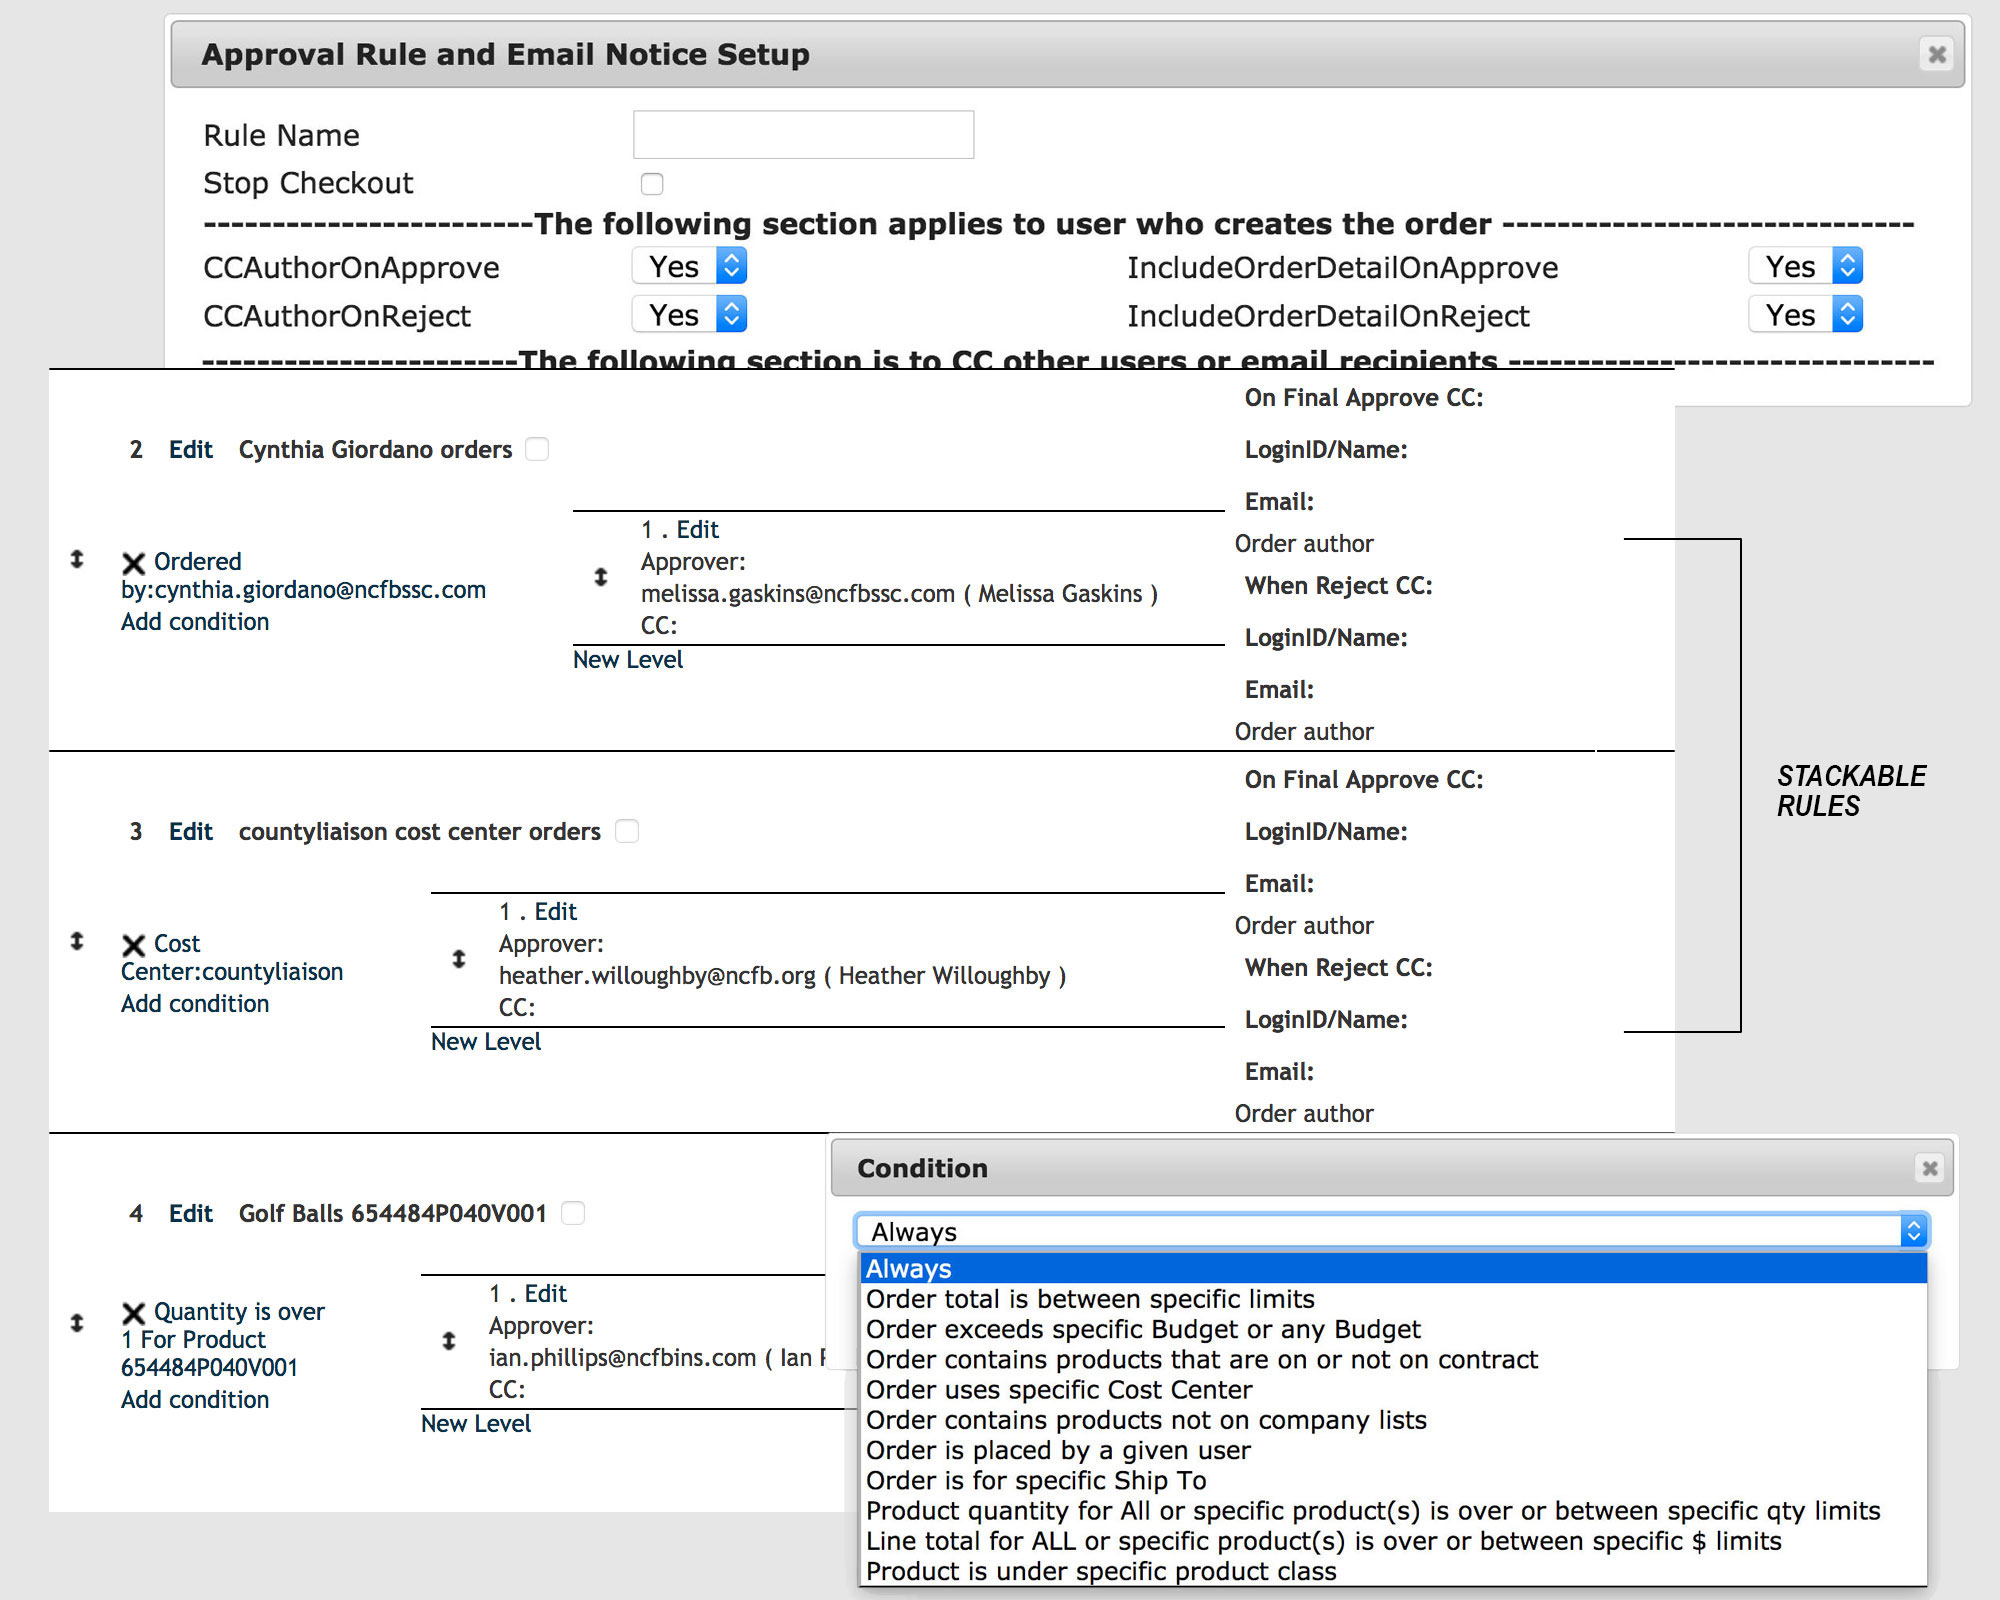Click the melissa.gaskins@ncfbssc.com approver email
The width and height of the screenshot is (2000, 1600).
(x=798, y=593)
